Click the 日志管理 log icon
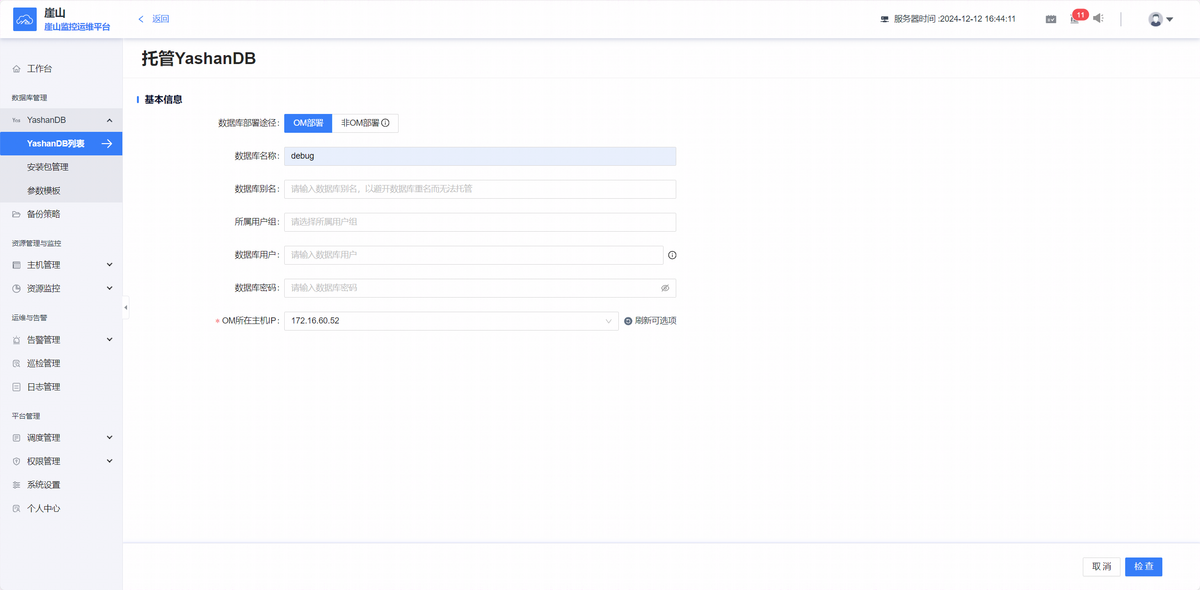Screen dimensions: 1200x590 (x=16, y=387)
